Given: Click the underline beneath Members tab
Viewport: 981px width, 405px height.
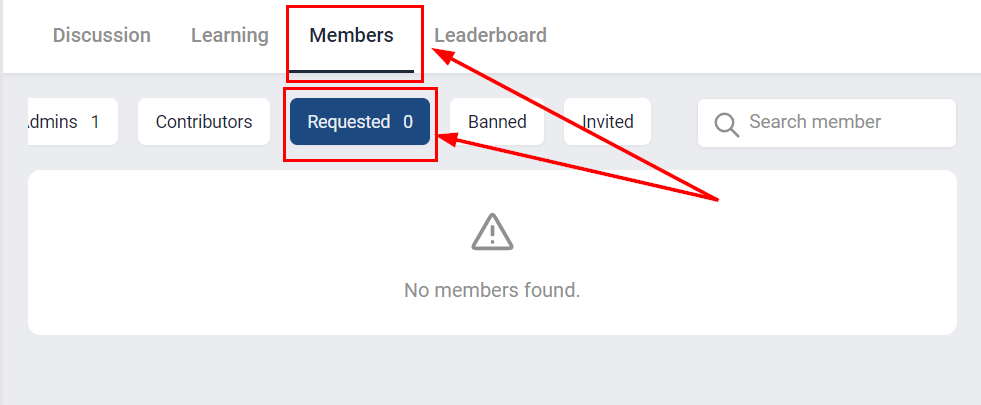Looking at the screenshot, I should pyautogui.click(x=351, y=70).
